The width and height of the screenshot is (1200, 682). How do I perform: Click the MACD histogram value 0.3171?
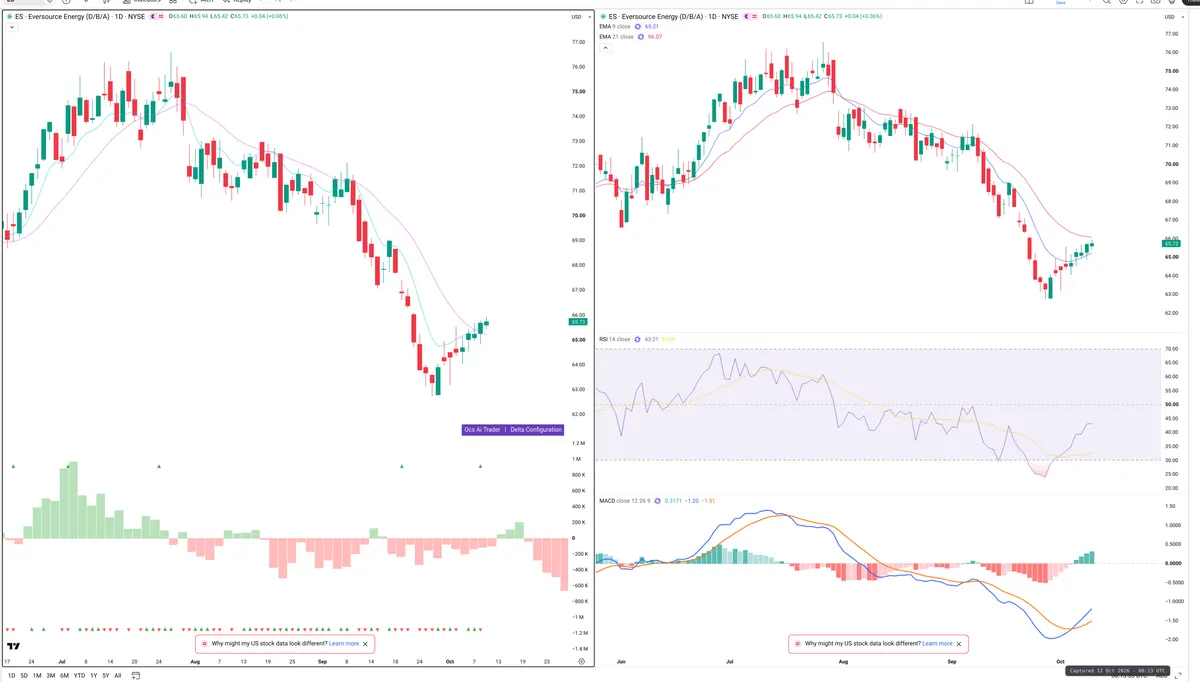(673, 501)
